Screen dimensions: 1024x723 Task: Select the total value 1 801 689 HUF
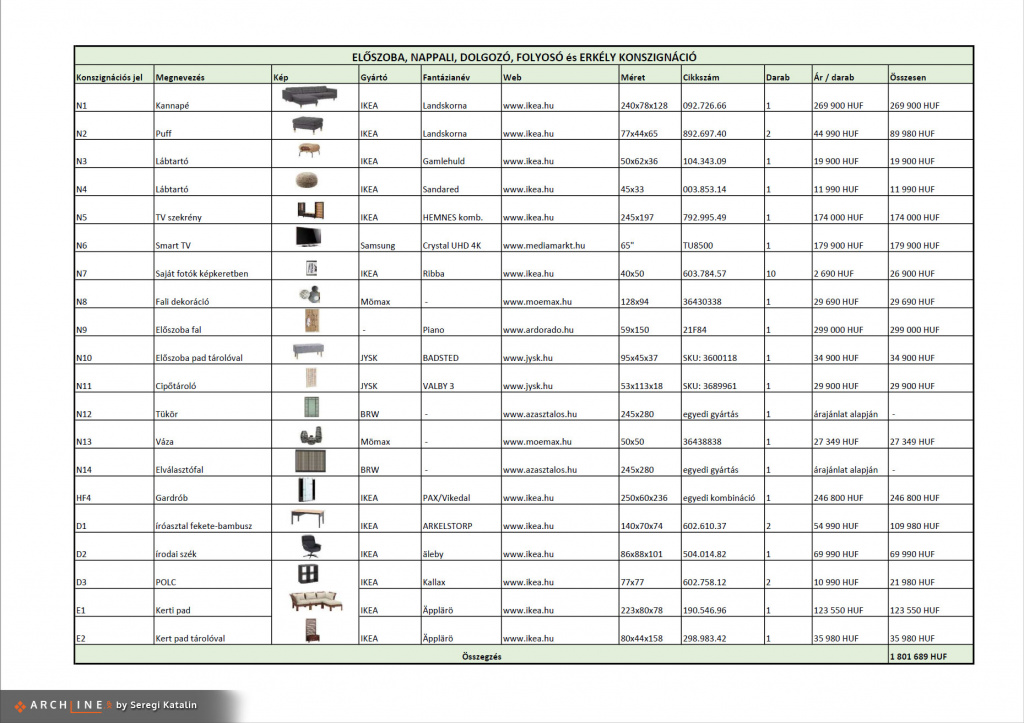(x=918, y=656)
